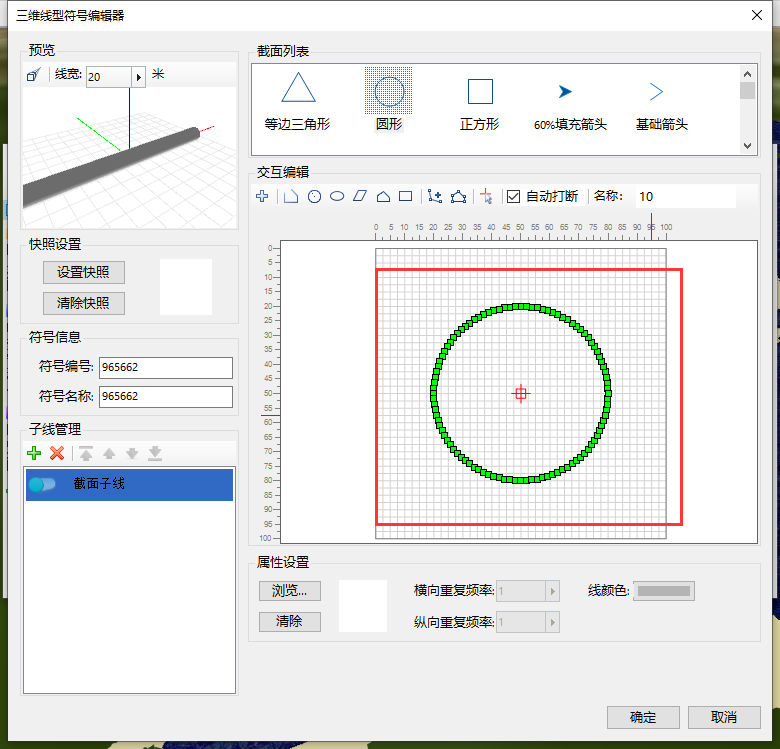Viewport: 780px width, 749px height.
Task: Click the 线宽 input field
Action: point(109,77)
